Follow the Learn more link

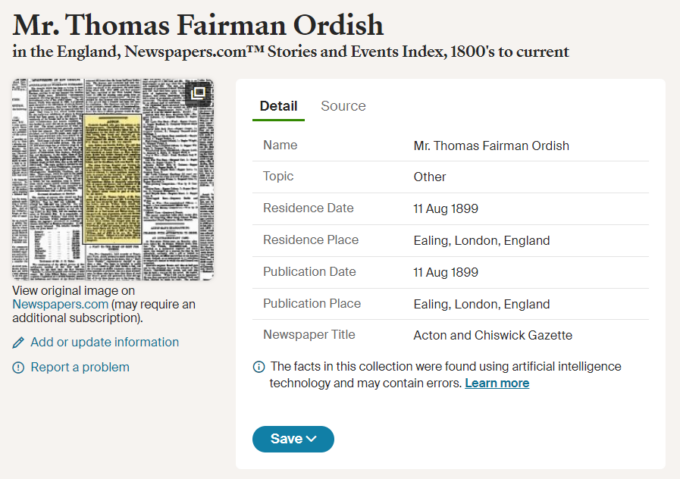click(497, 383)
